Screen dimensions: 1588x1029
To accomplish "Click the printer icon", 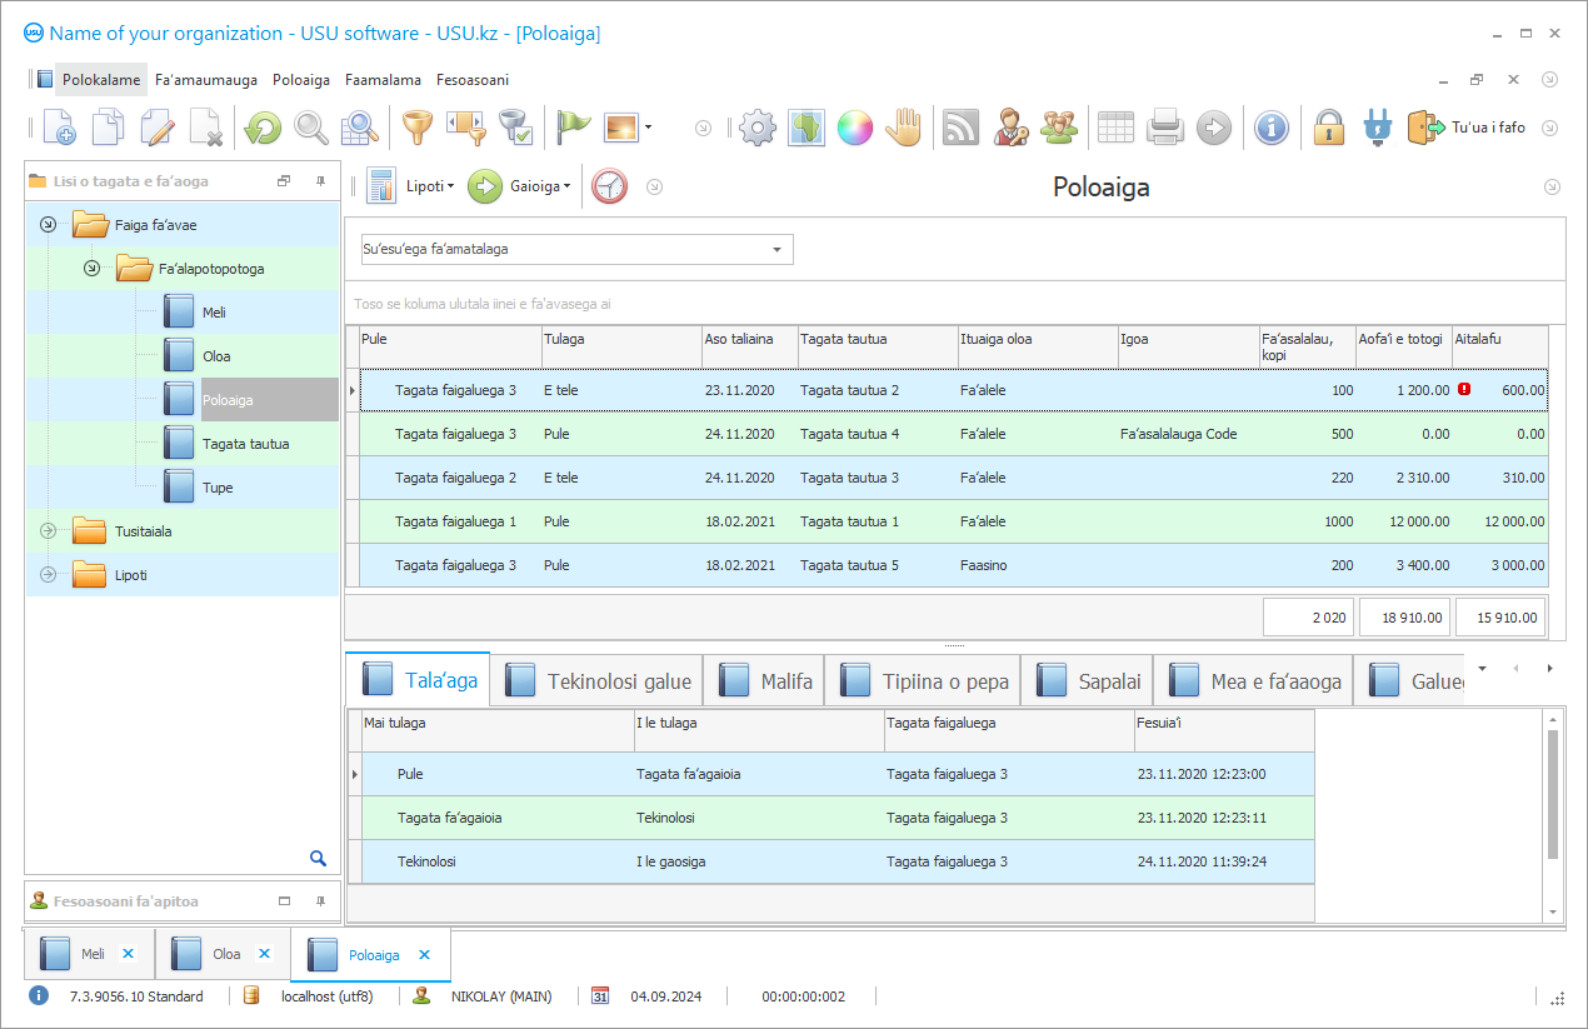I will 1165,128.
